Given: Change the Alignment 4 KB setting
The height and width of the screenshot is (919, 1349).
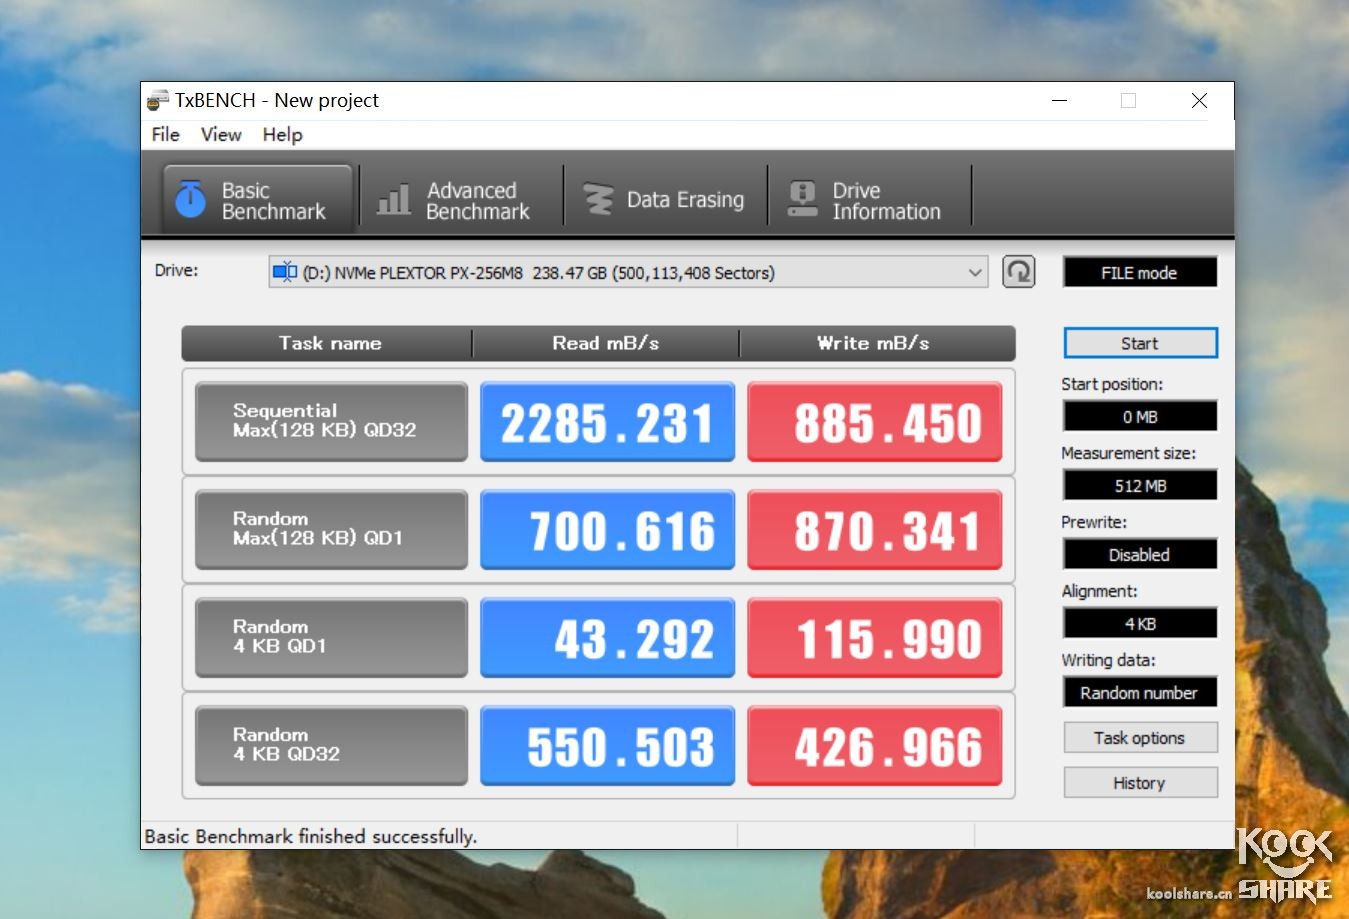Looking at the screenshot, I should [1140, 623].
